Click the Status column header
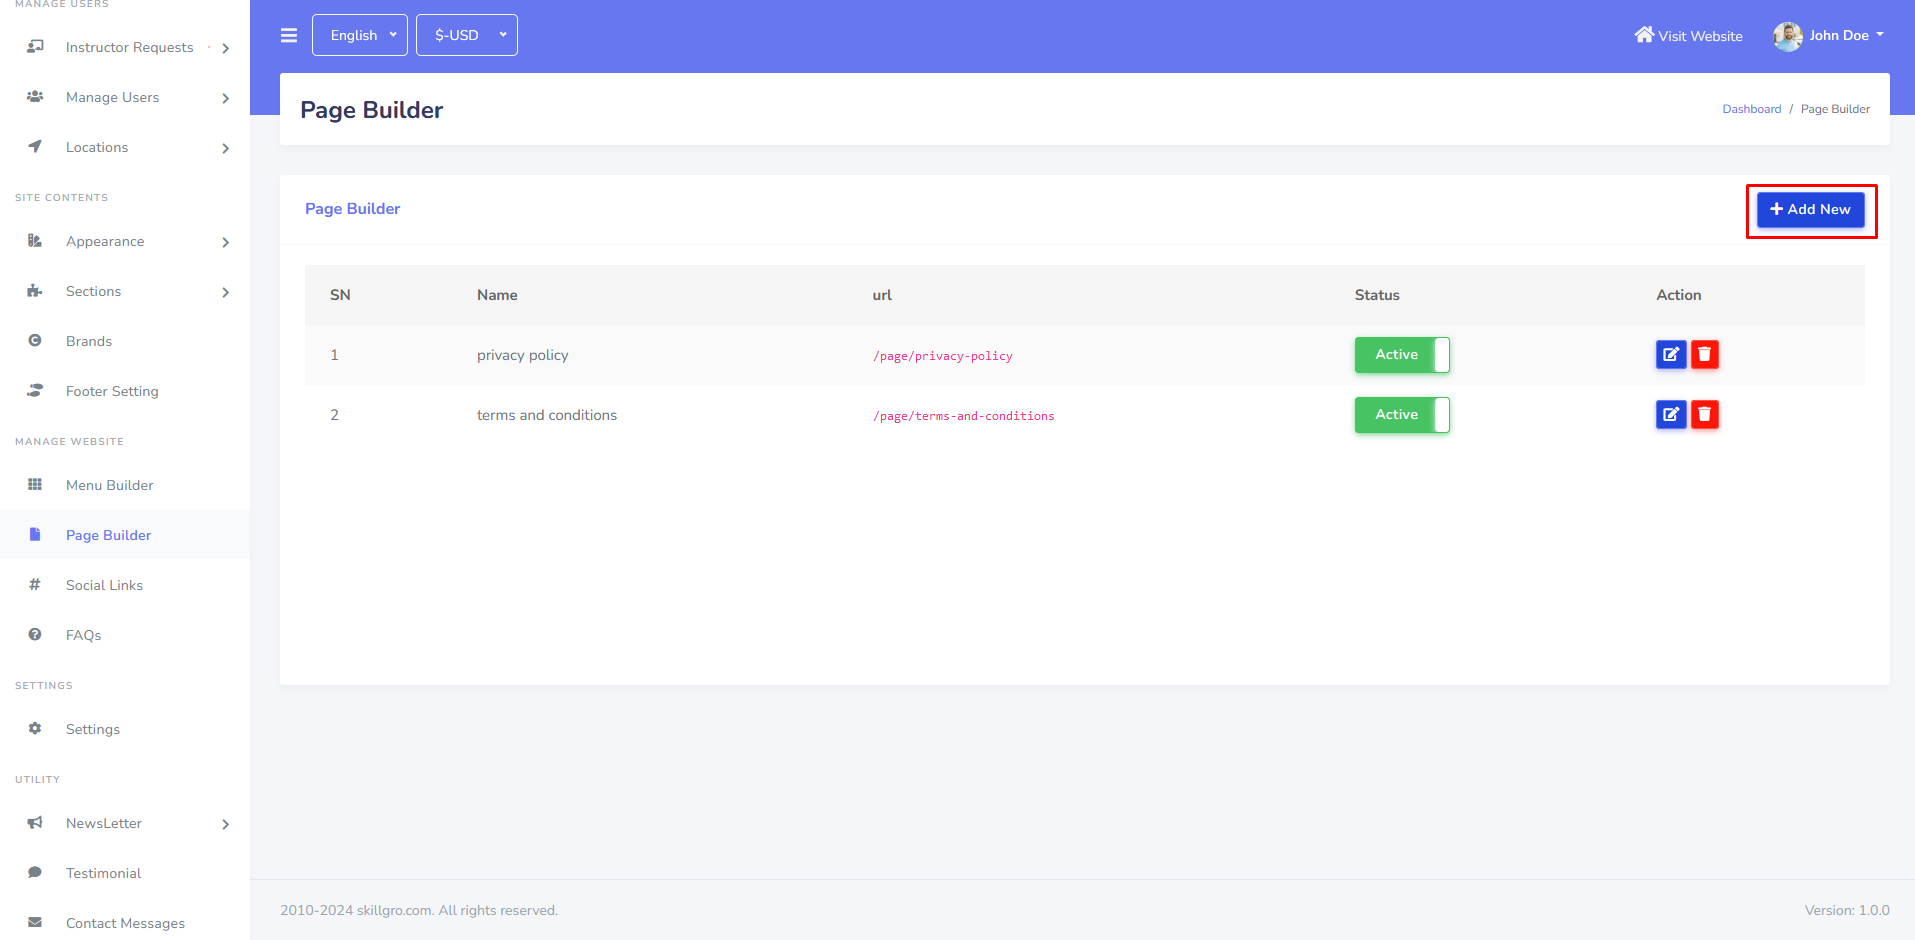The width and height of the screenshot is (1915, 940). click(x=1377, y=295)
